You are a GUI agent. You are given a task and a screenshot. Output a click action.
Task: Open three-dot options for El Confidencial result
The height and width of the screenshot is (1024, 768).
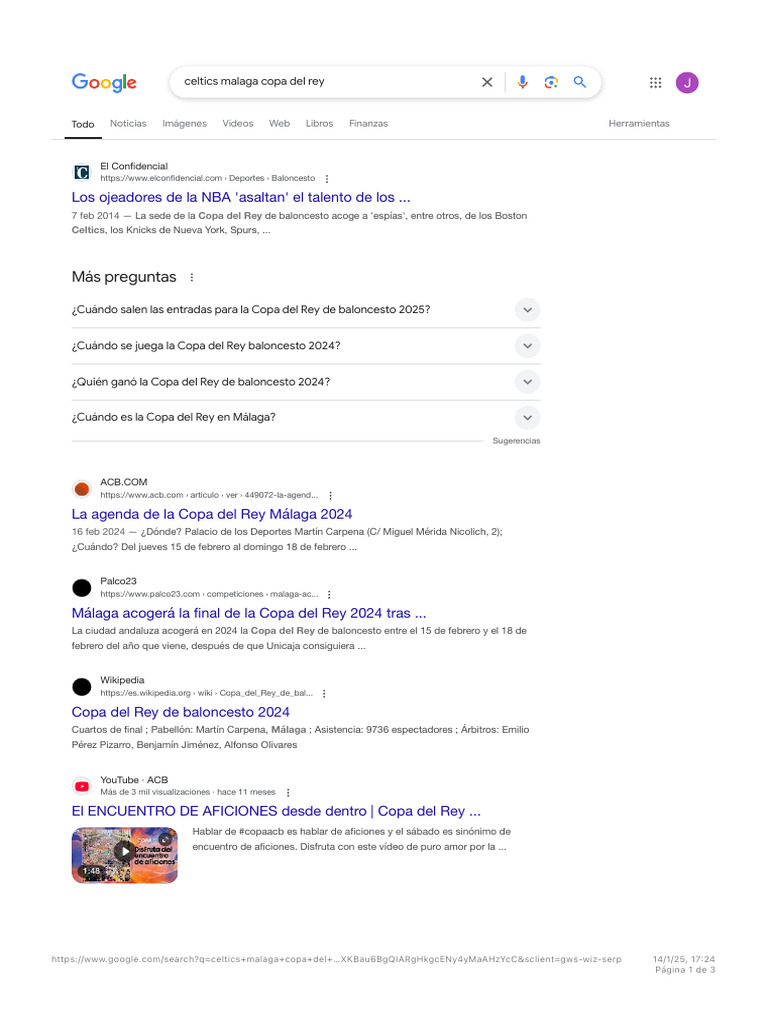click(x=327, y=179)
